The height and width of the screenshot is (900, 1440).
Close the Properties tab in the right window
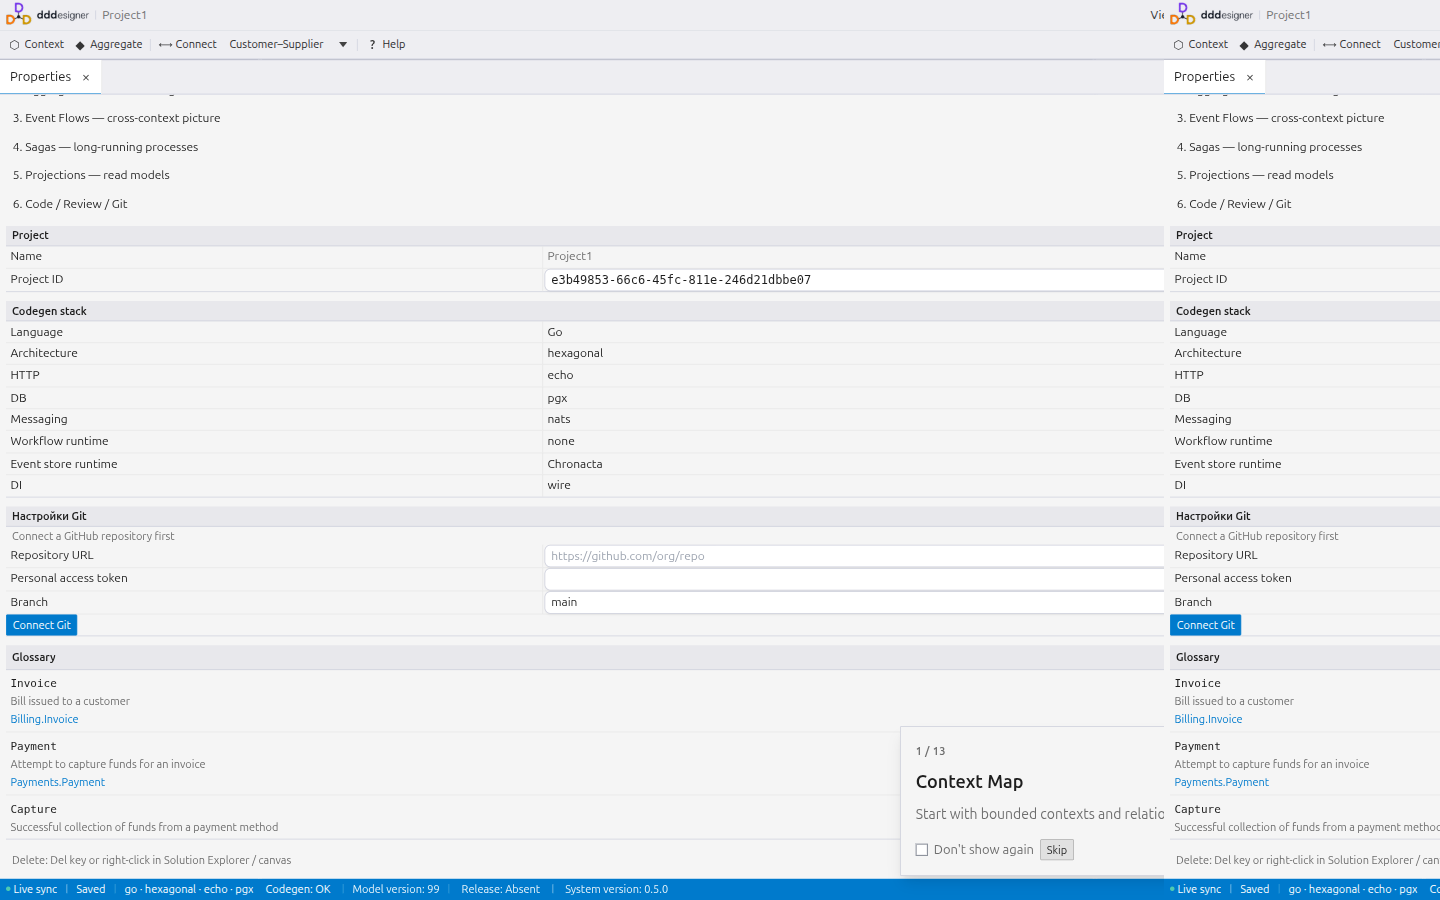[x=1250, y=77]
